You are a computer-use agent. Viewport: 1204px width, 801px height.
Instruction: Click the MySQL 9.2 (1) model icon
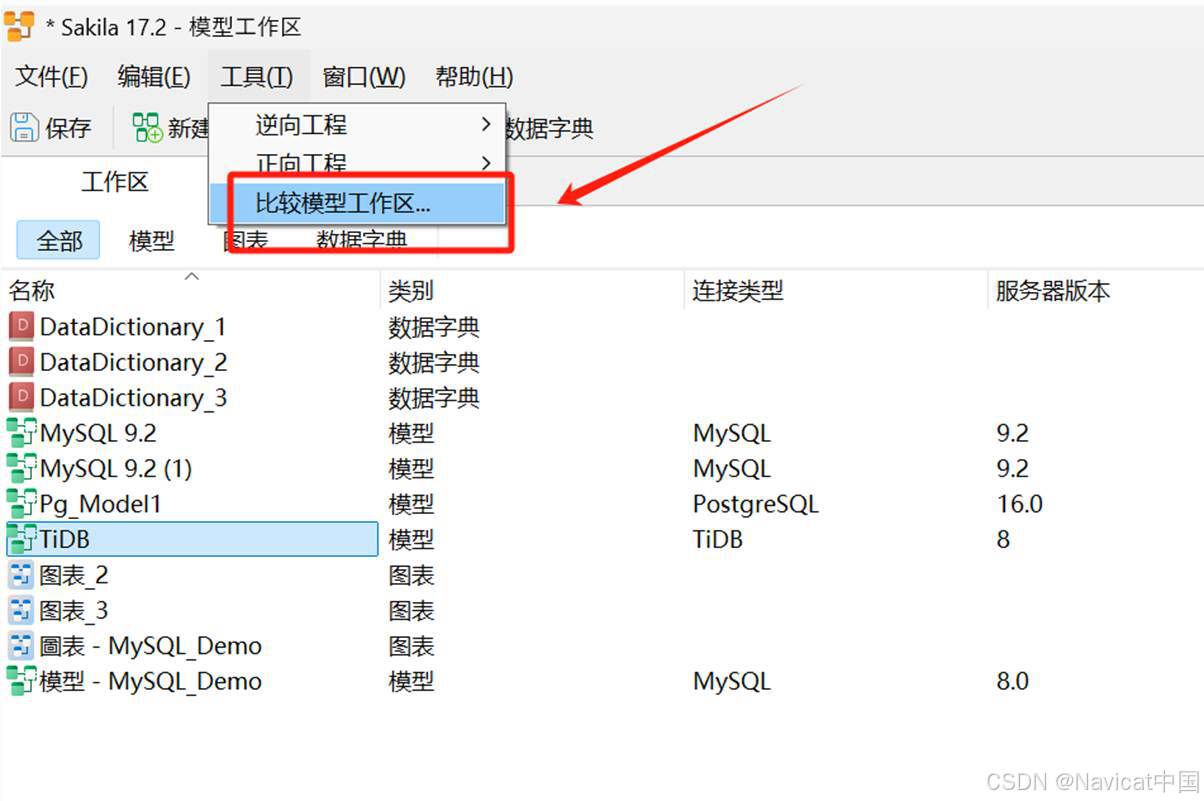21,468
